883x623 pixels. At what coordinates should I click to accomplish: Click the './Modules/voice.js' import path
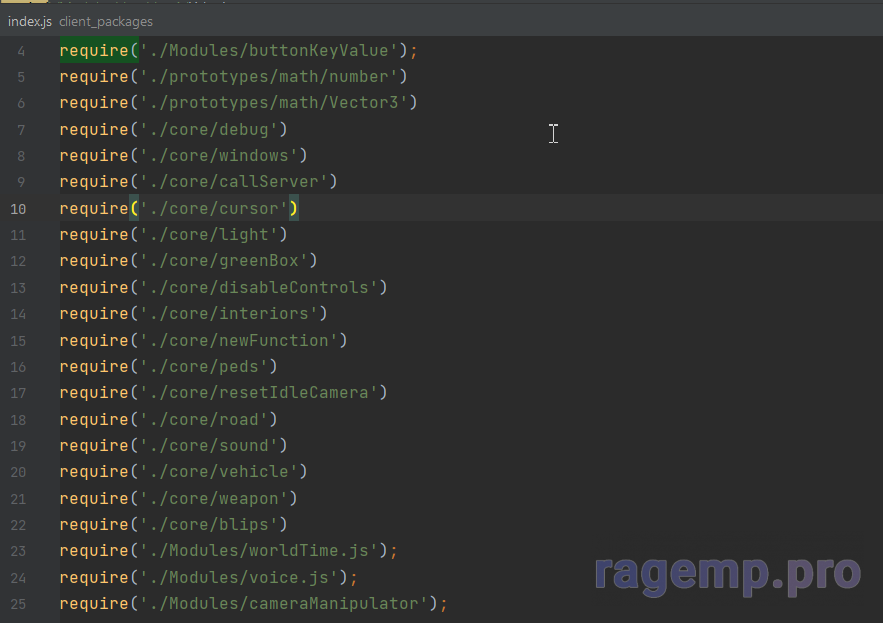pyautogui.click(x=243, y=577)
